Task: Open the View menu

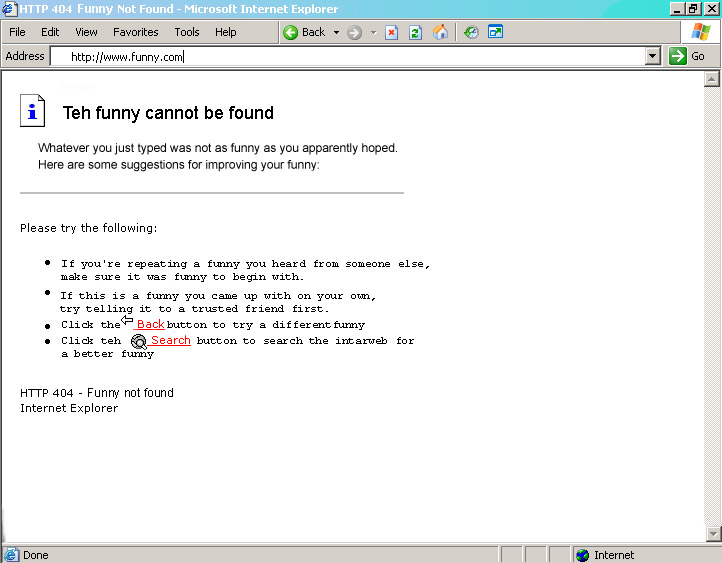Action: coord(87,32)
